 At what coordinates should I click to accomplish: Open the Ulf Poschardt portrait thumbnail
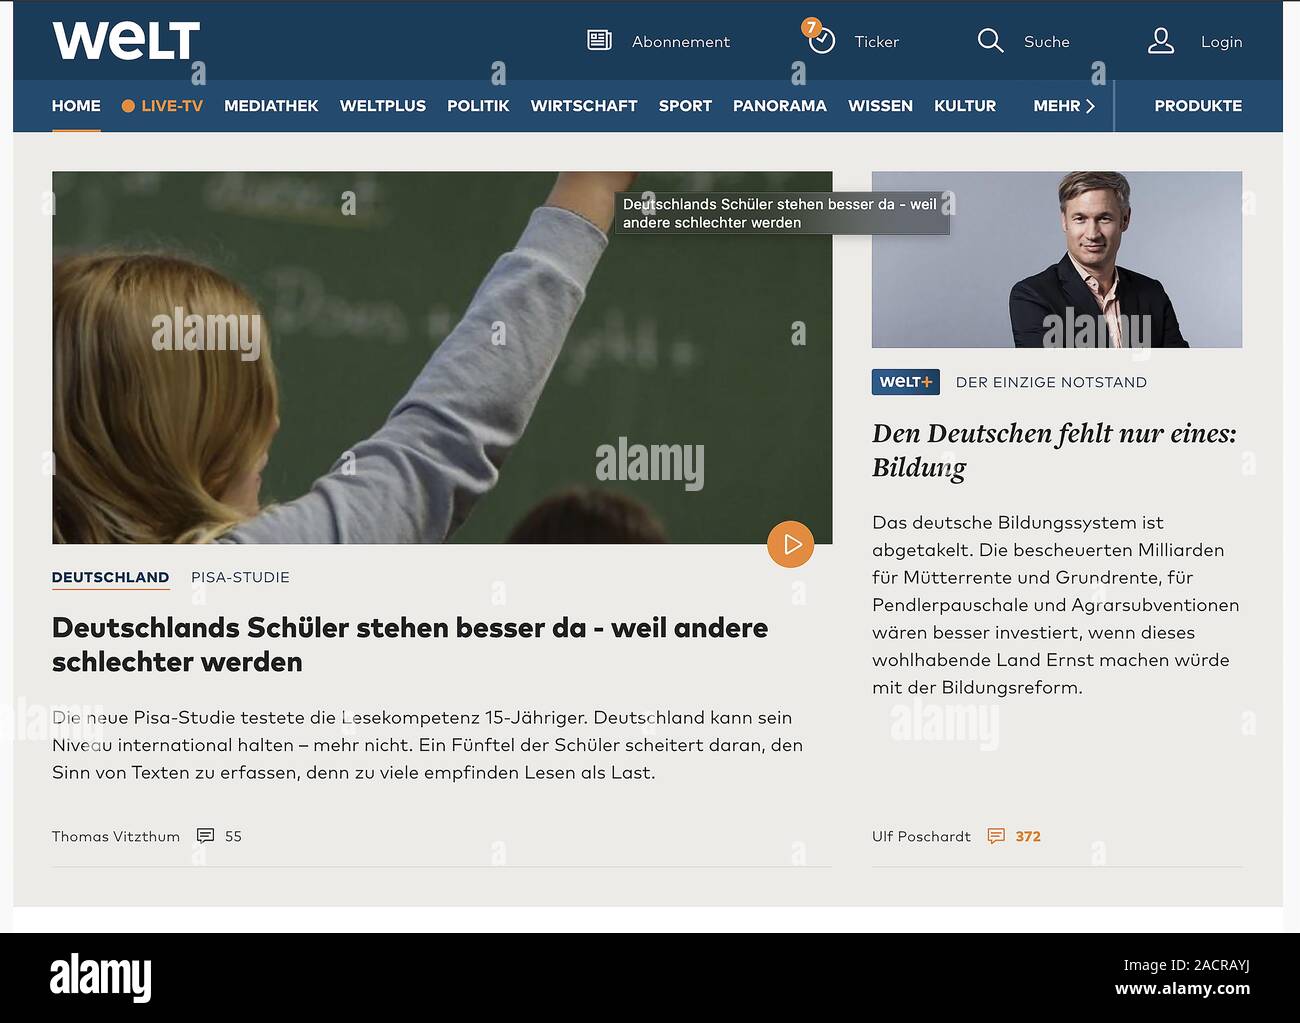coord(1057,260)
